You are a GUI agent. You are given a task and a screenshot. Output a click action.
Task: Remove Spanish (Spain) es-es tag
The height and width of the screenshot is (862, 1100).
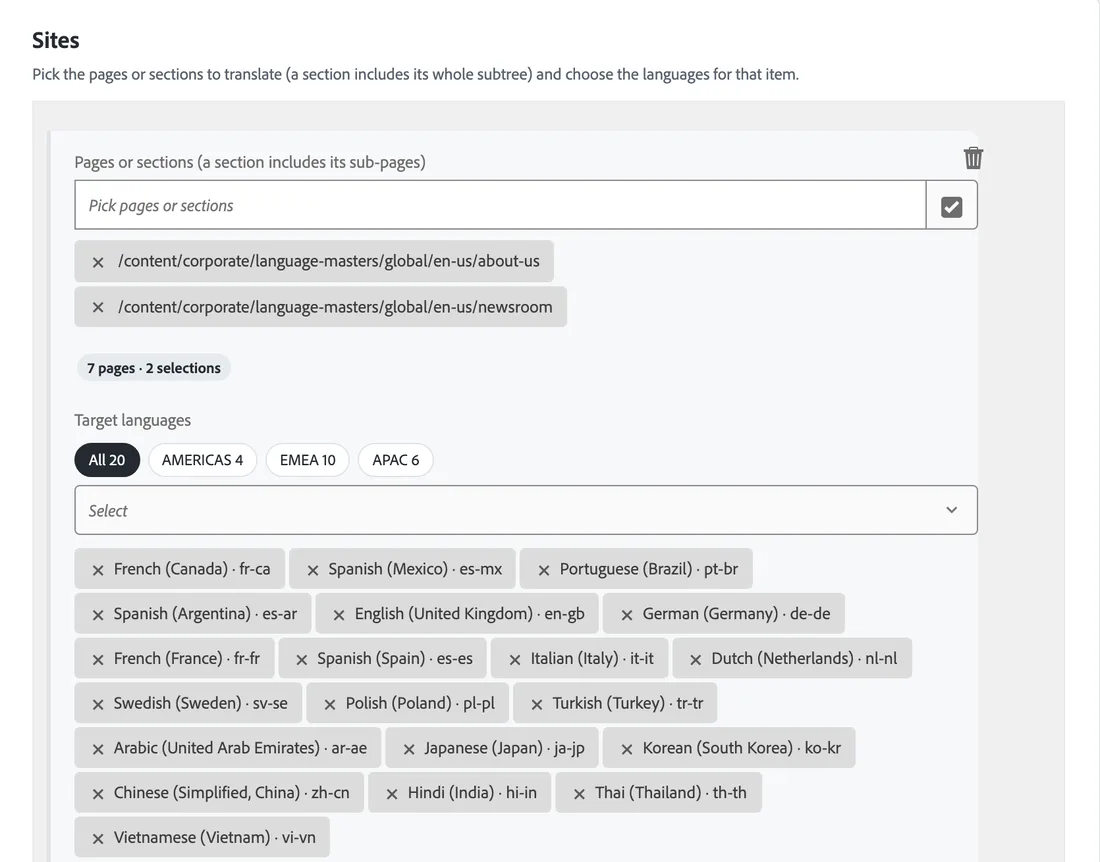302,660
